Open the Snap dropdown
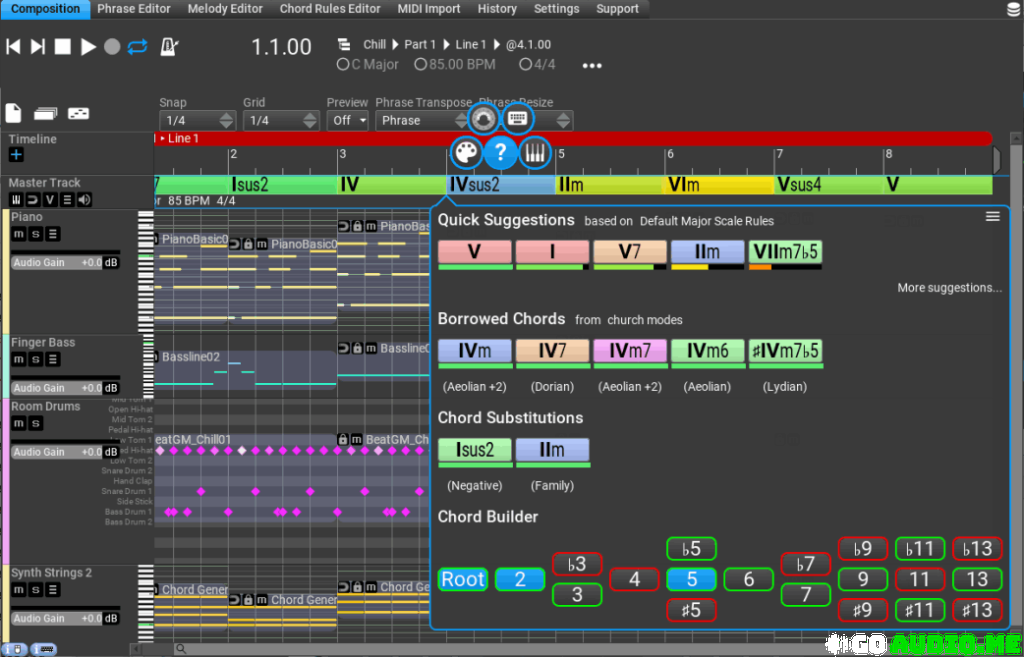Viewport: 1024px width, 657px height. [197, 120]
